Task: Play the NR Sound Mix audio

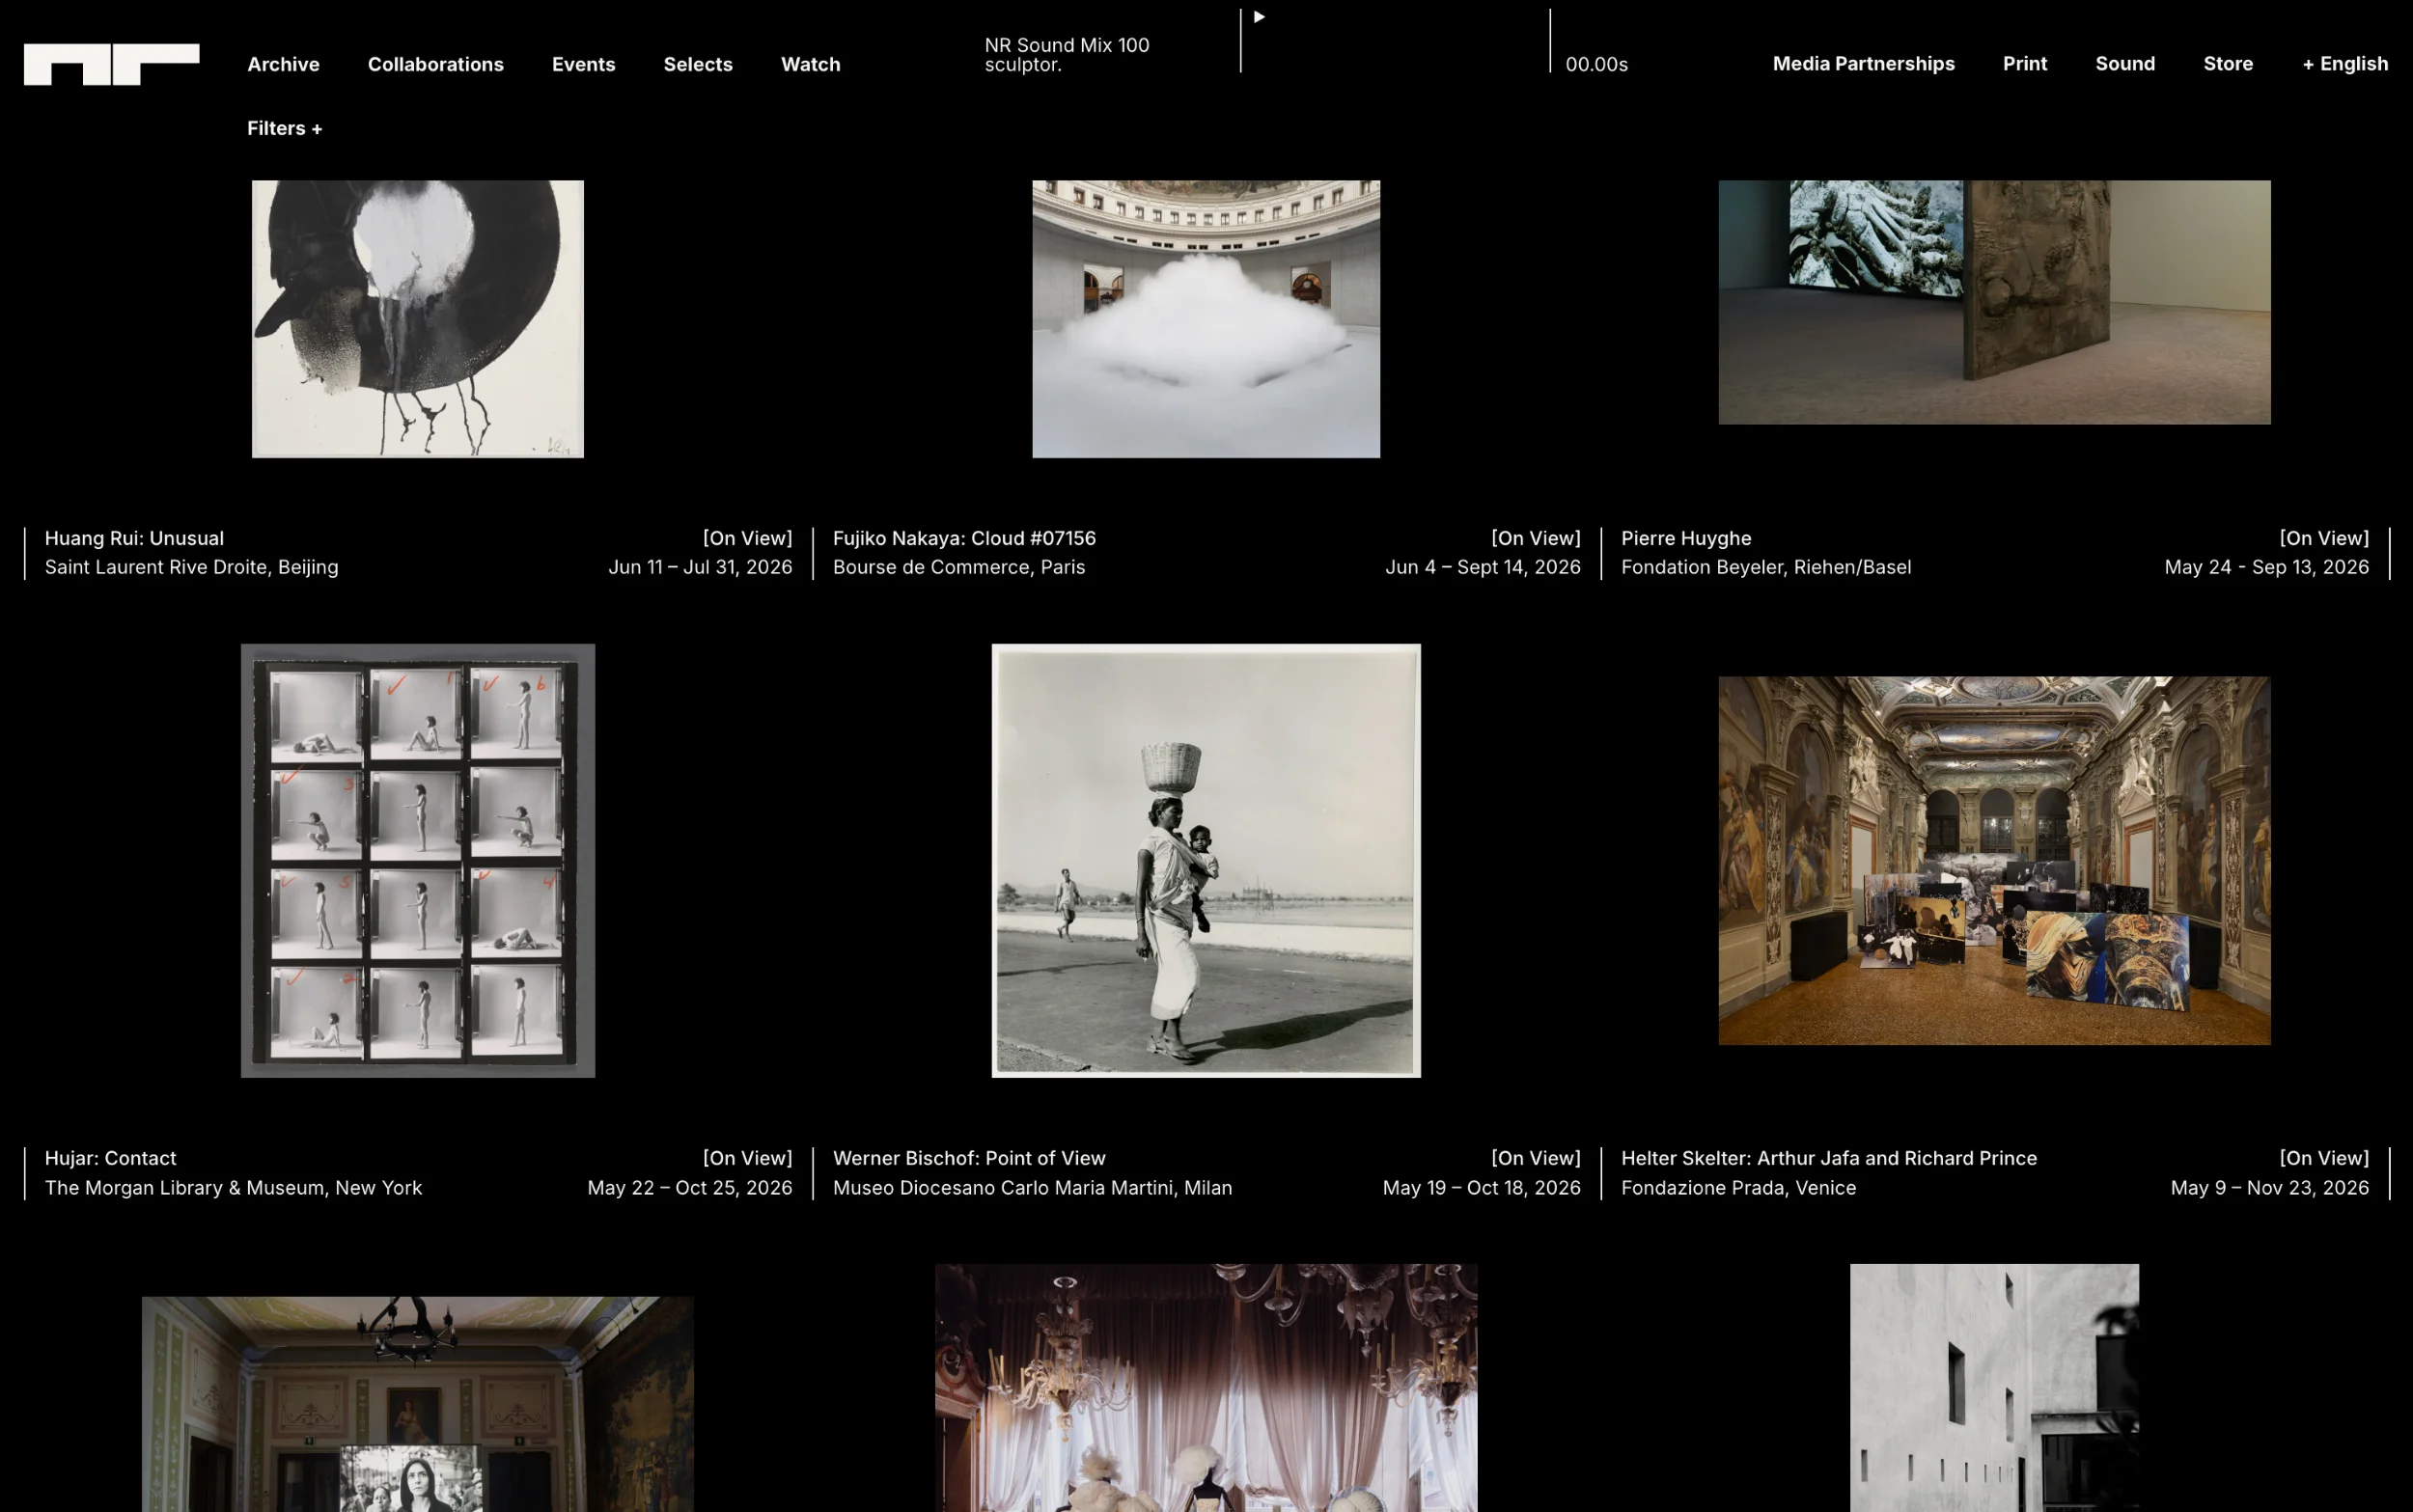Action: pos(1259,16)
